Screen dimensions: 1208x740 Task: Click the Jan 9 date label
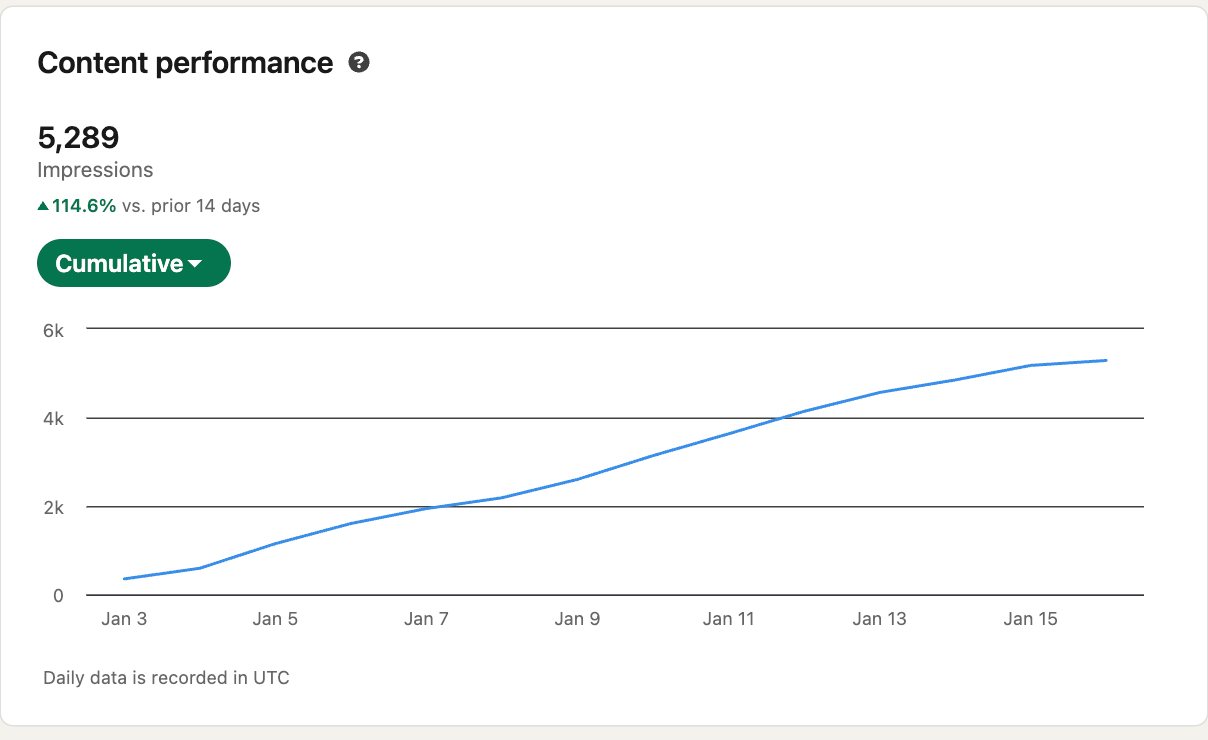pos(577,619)
